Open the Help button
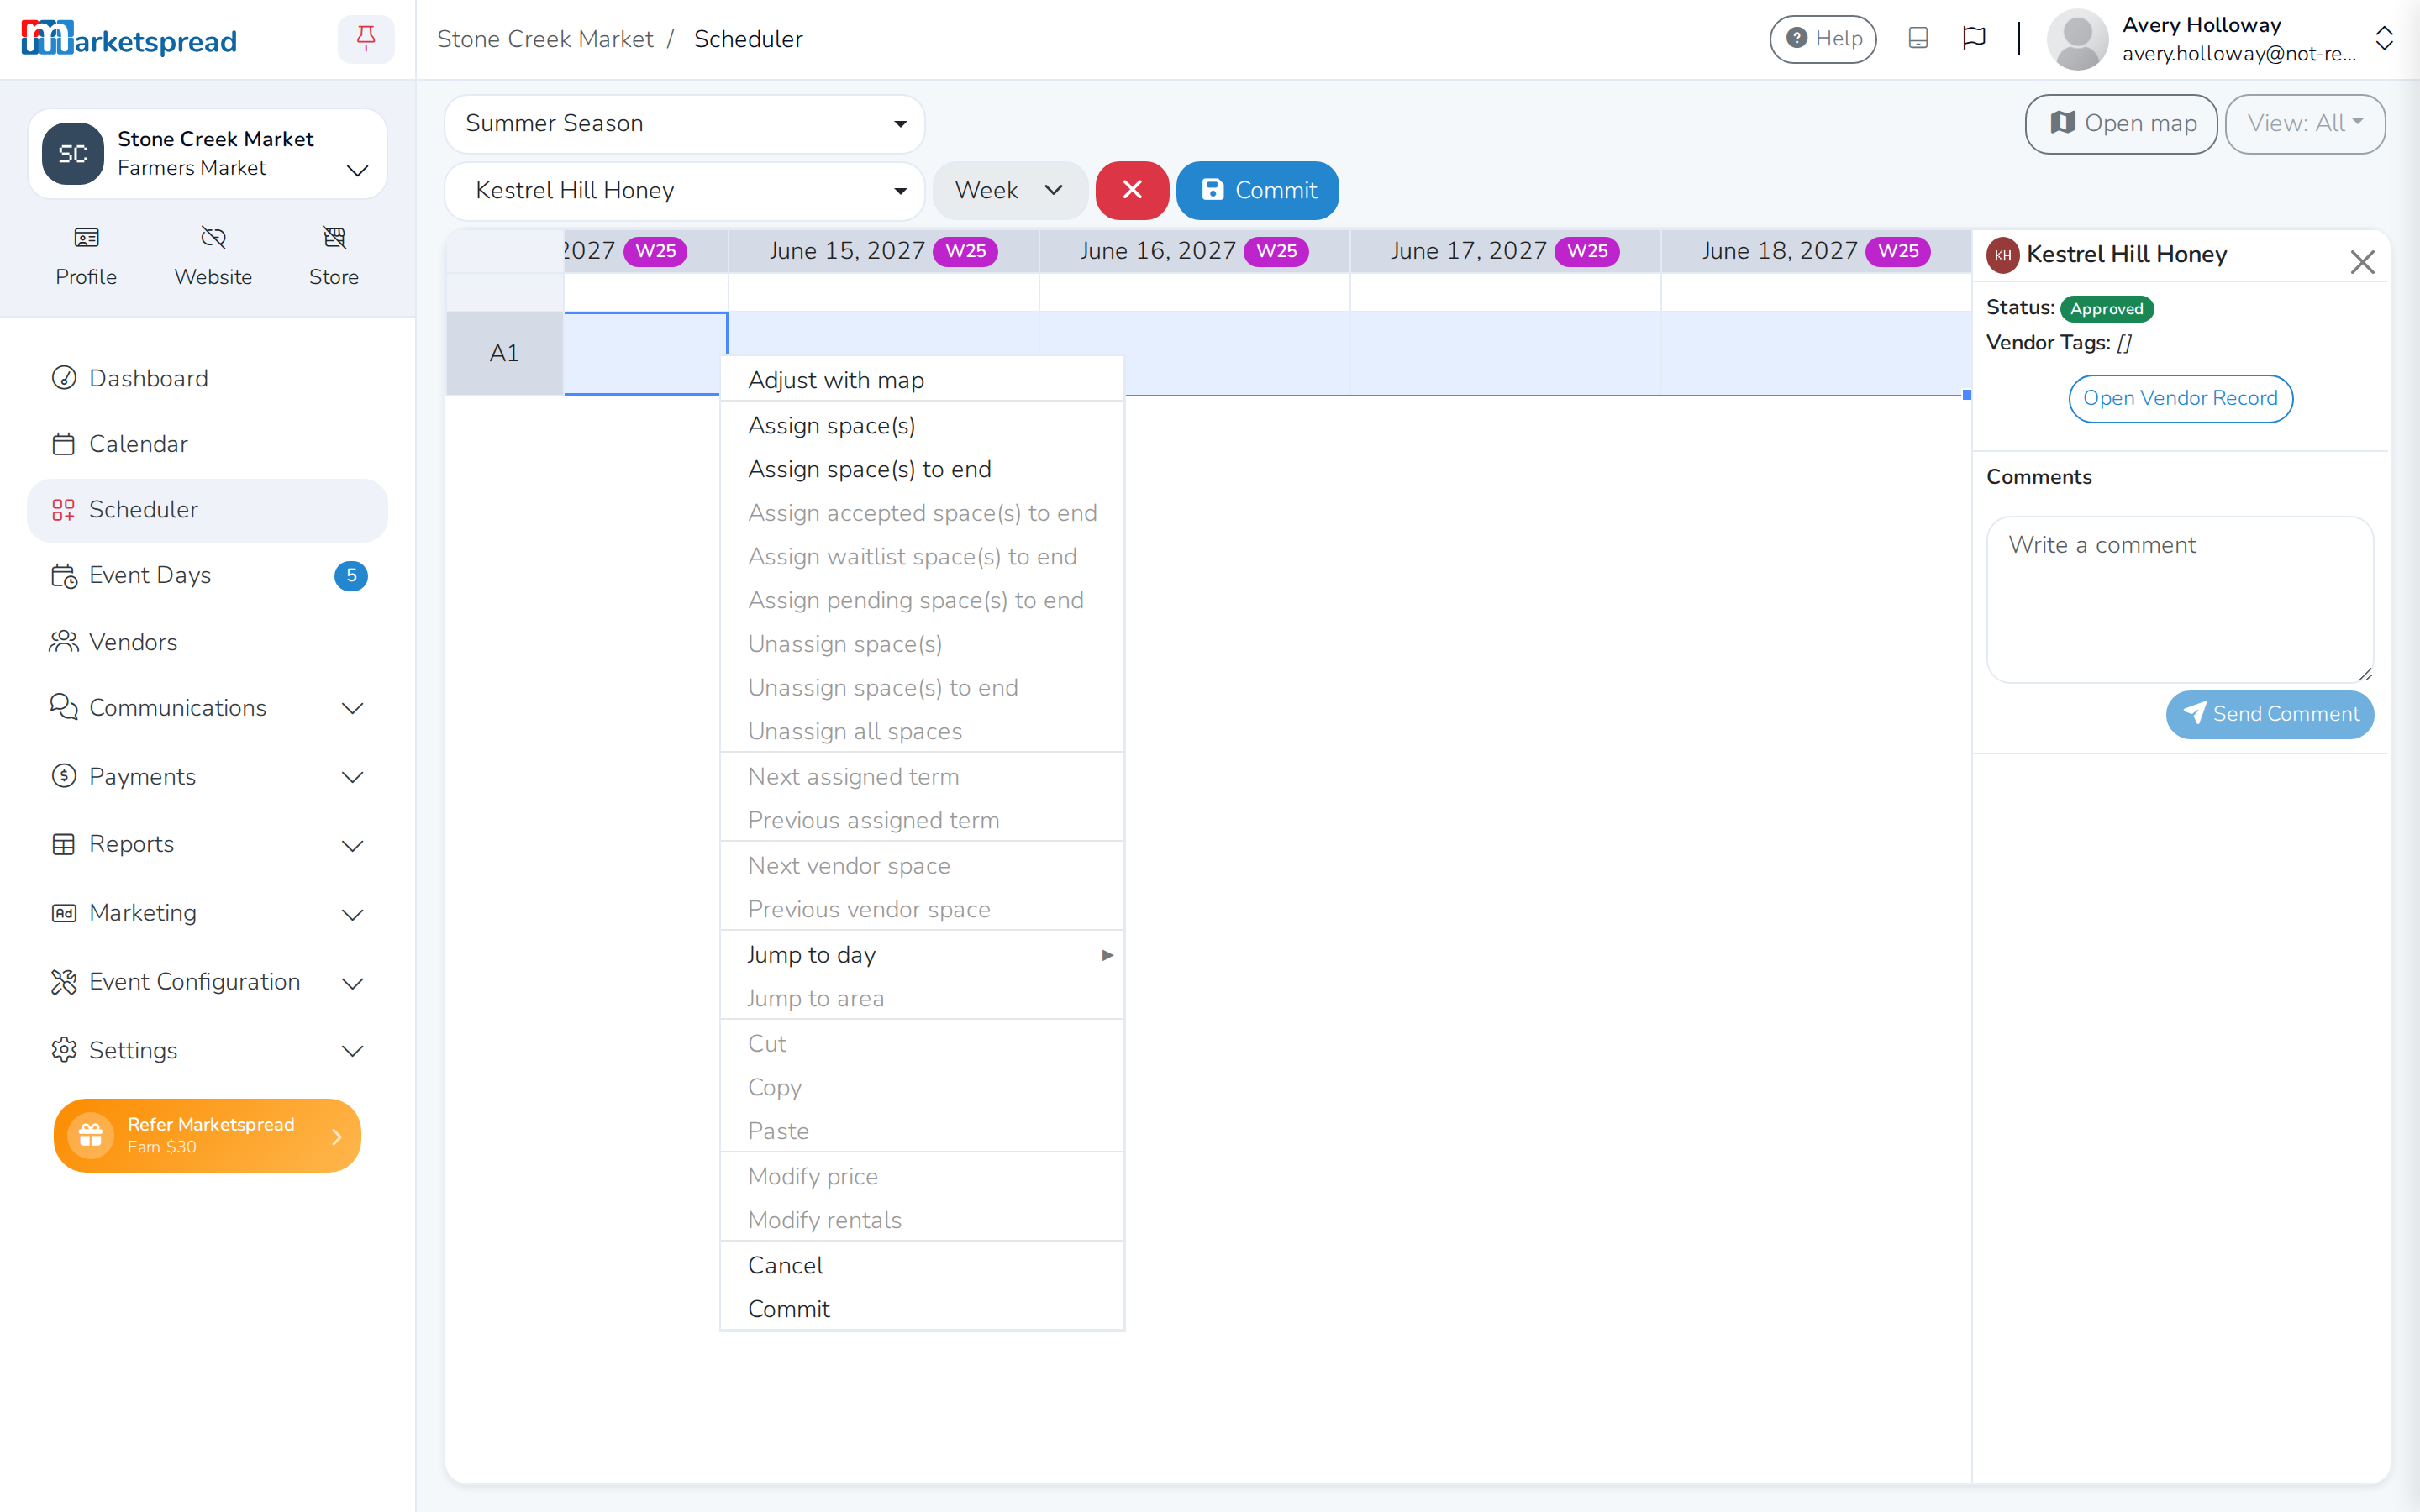2420x1512 pixels. click(1822, 39)
